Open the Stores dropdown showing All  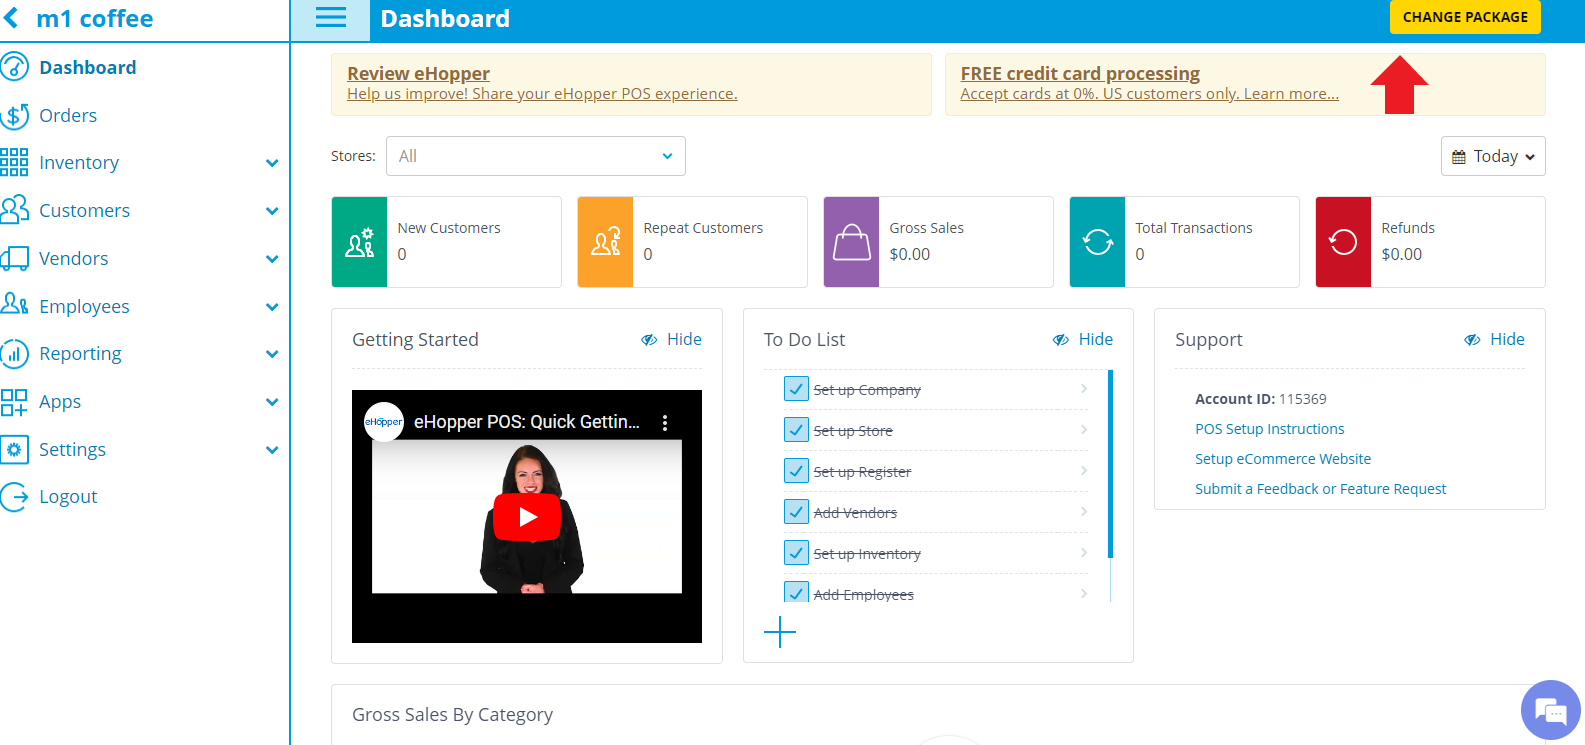tap(536, 156)
